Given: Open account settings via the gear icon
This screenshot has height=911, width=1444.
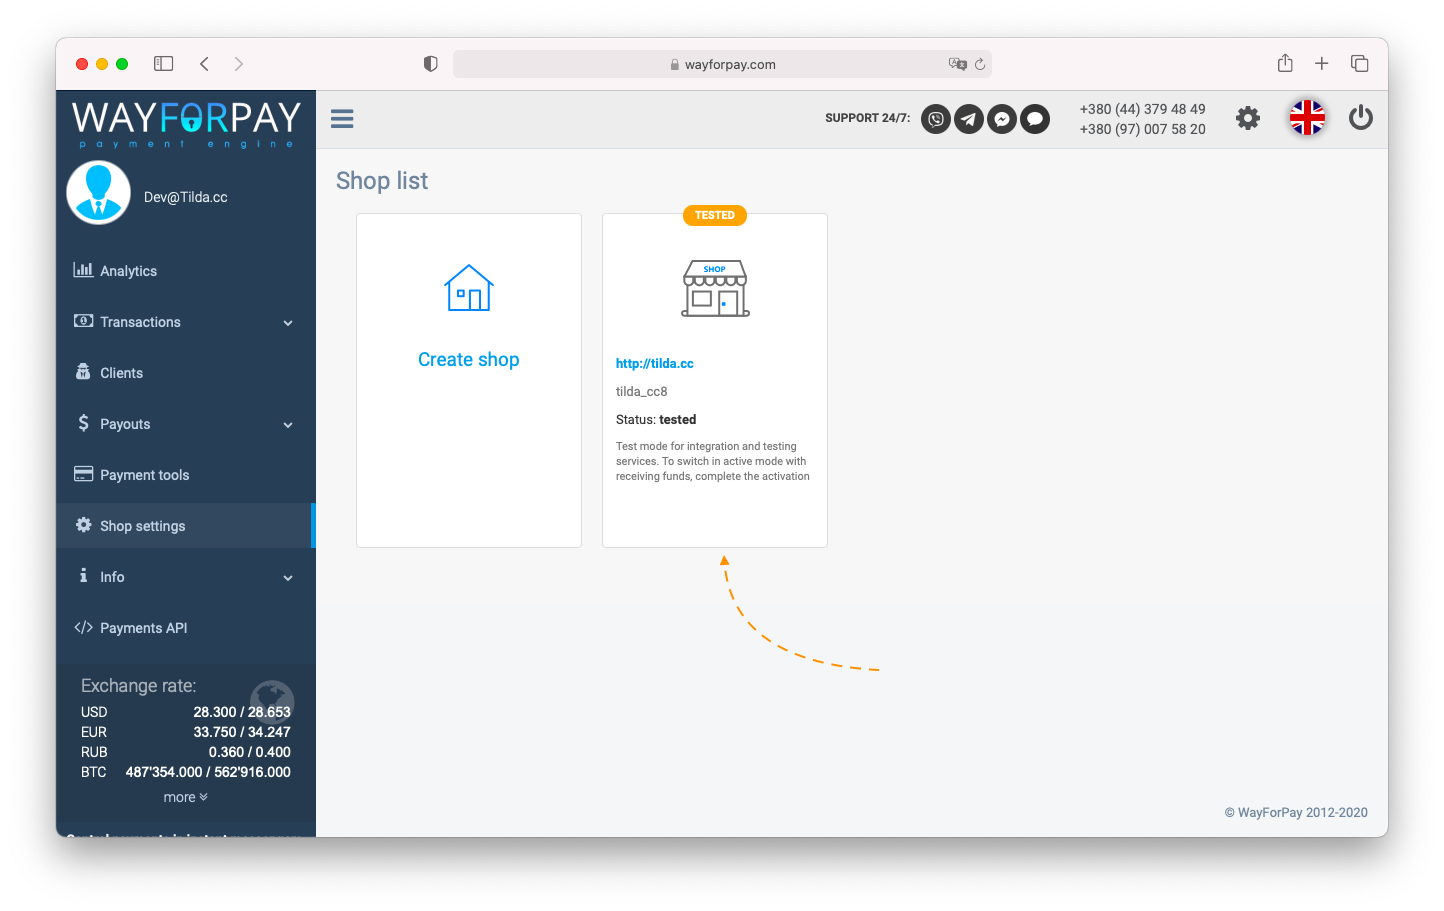Looking at the screenshot, I should 1248,118.
